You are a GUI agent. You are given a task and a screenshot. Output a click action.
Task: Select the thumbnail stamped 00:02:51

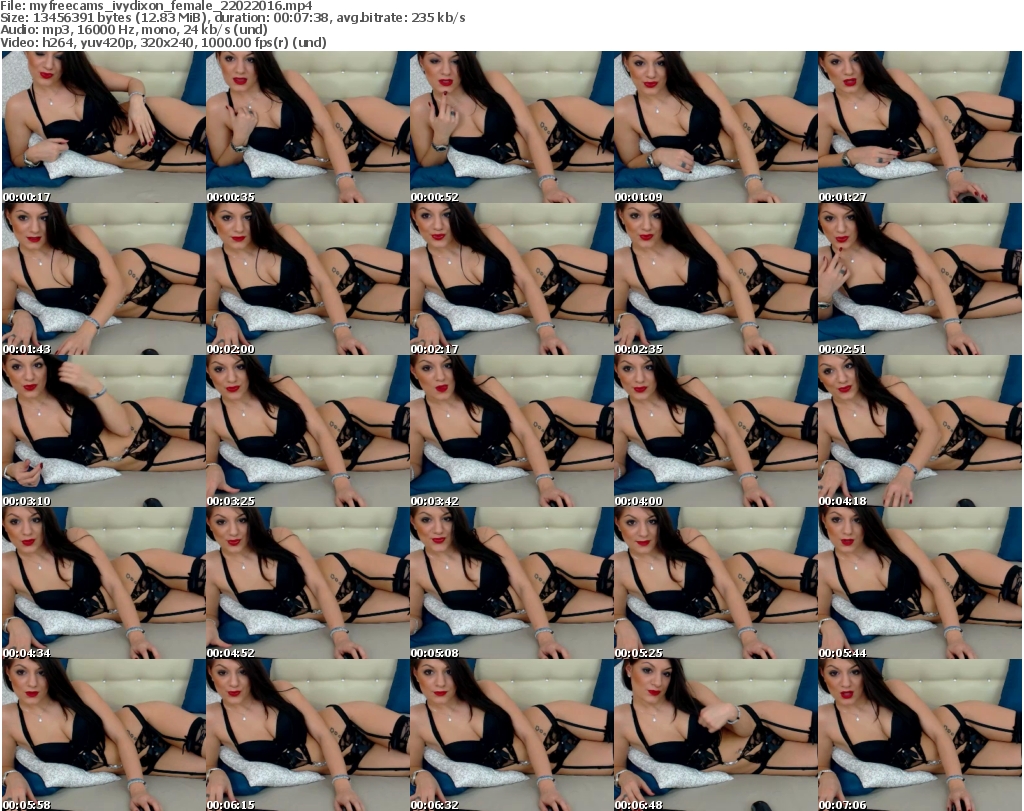point(920,279)
